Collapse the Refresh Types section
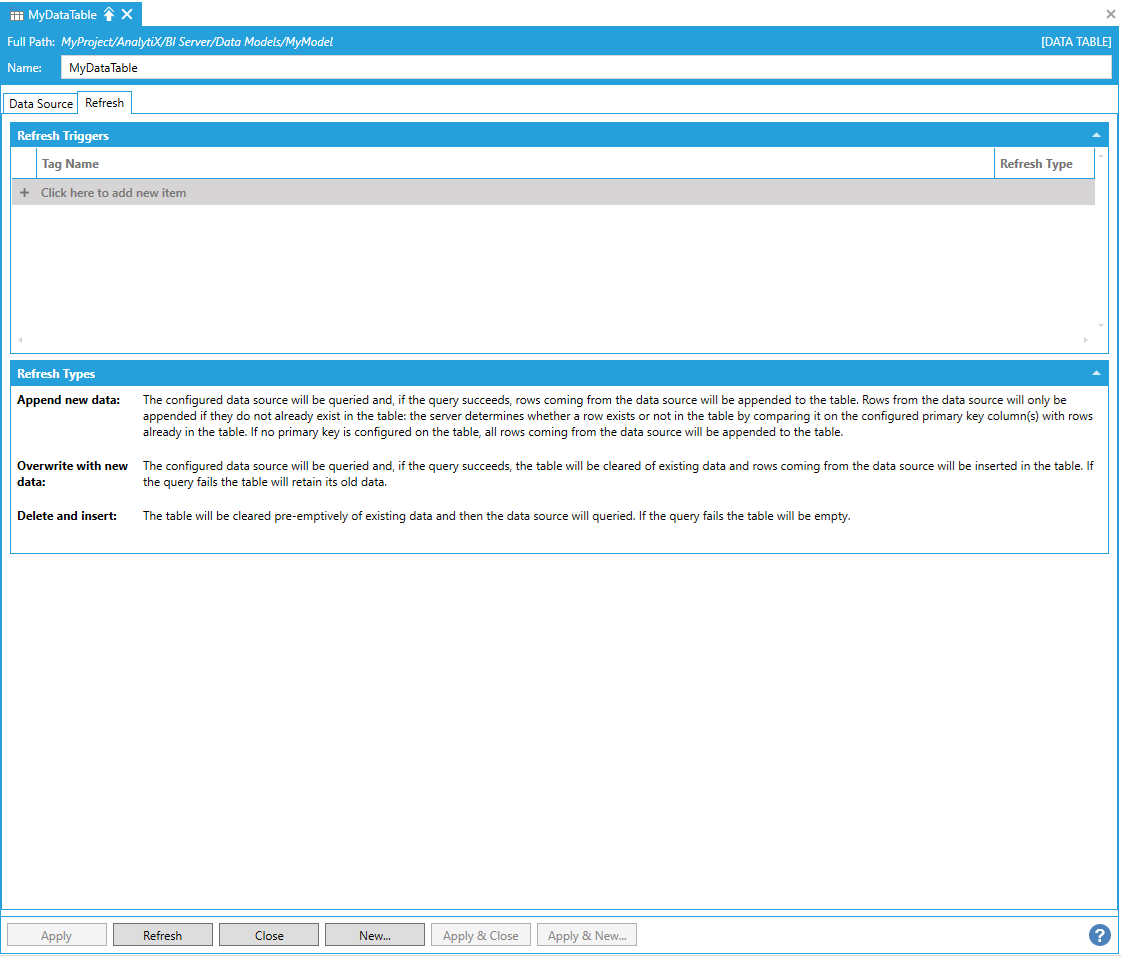The image size is (1121, 957). [1096, 373]
